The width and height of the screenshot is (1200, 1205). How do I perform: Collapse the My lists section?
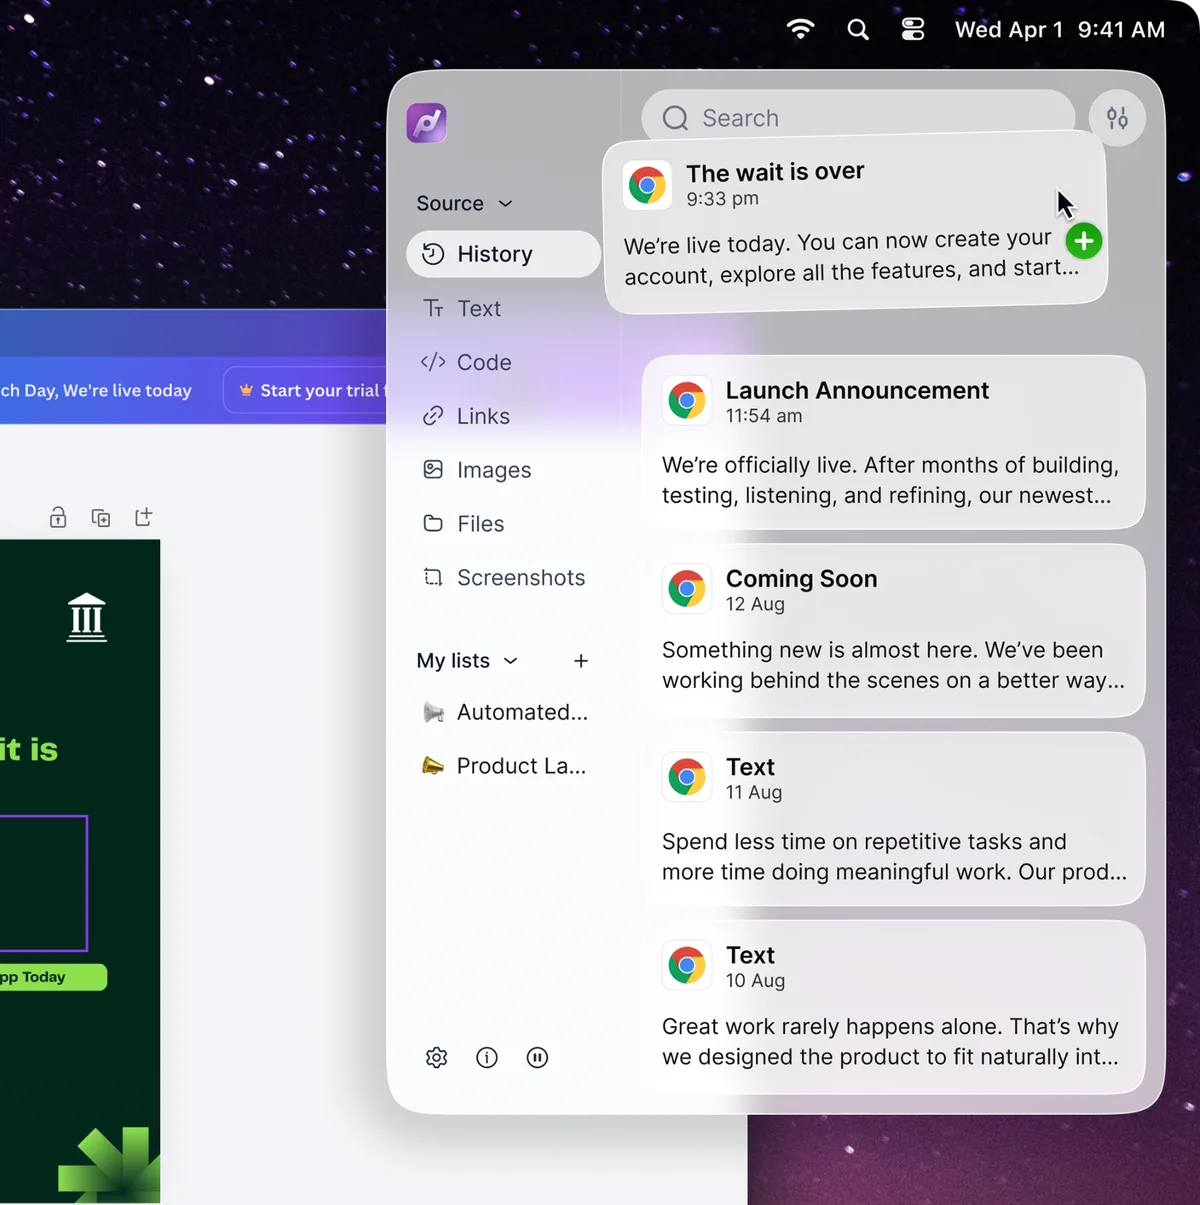468,661
